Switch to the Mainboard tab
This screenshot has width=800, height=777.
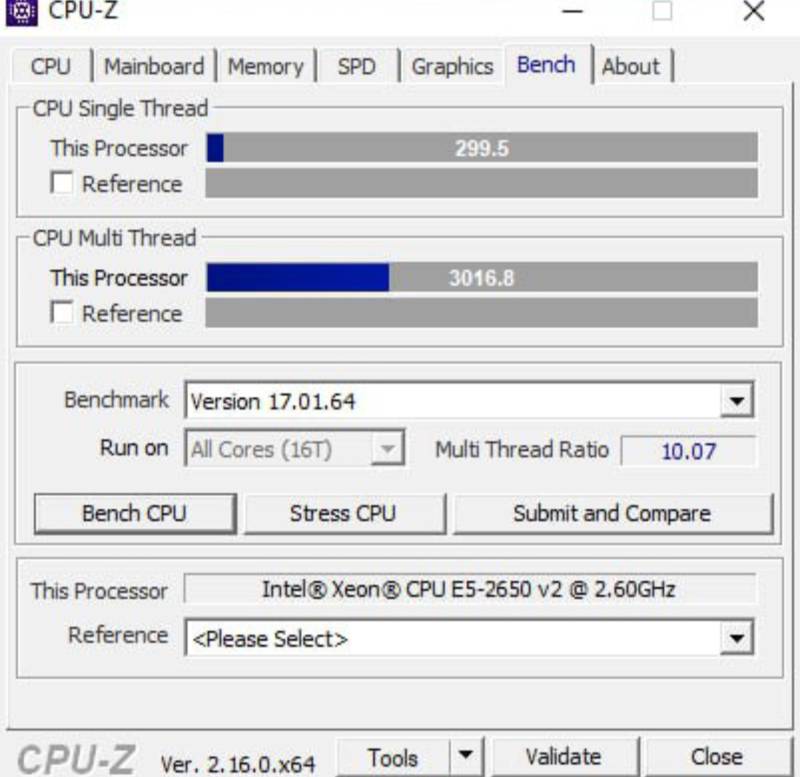(x=154, y=66)
